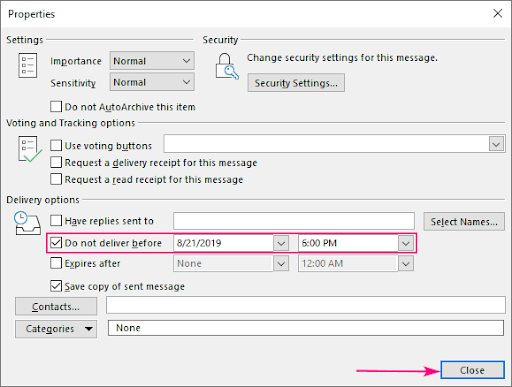Uncheck Do not deliver before
The width and height of the screenshot is (512, 387).
pyautogui.click(x=56, y=243)
